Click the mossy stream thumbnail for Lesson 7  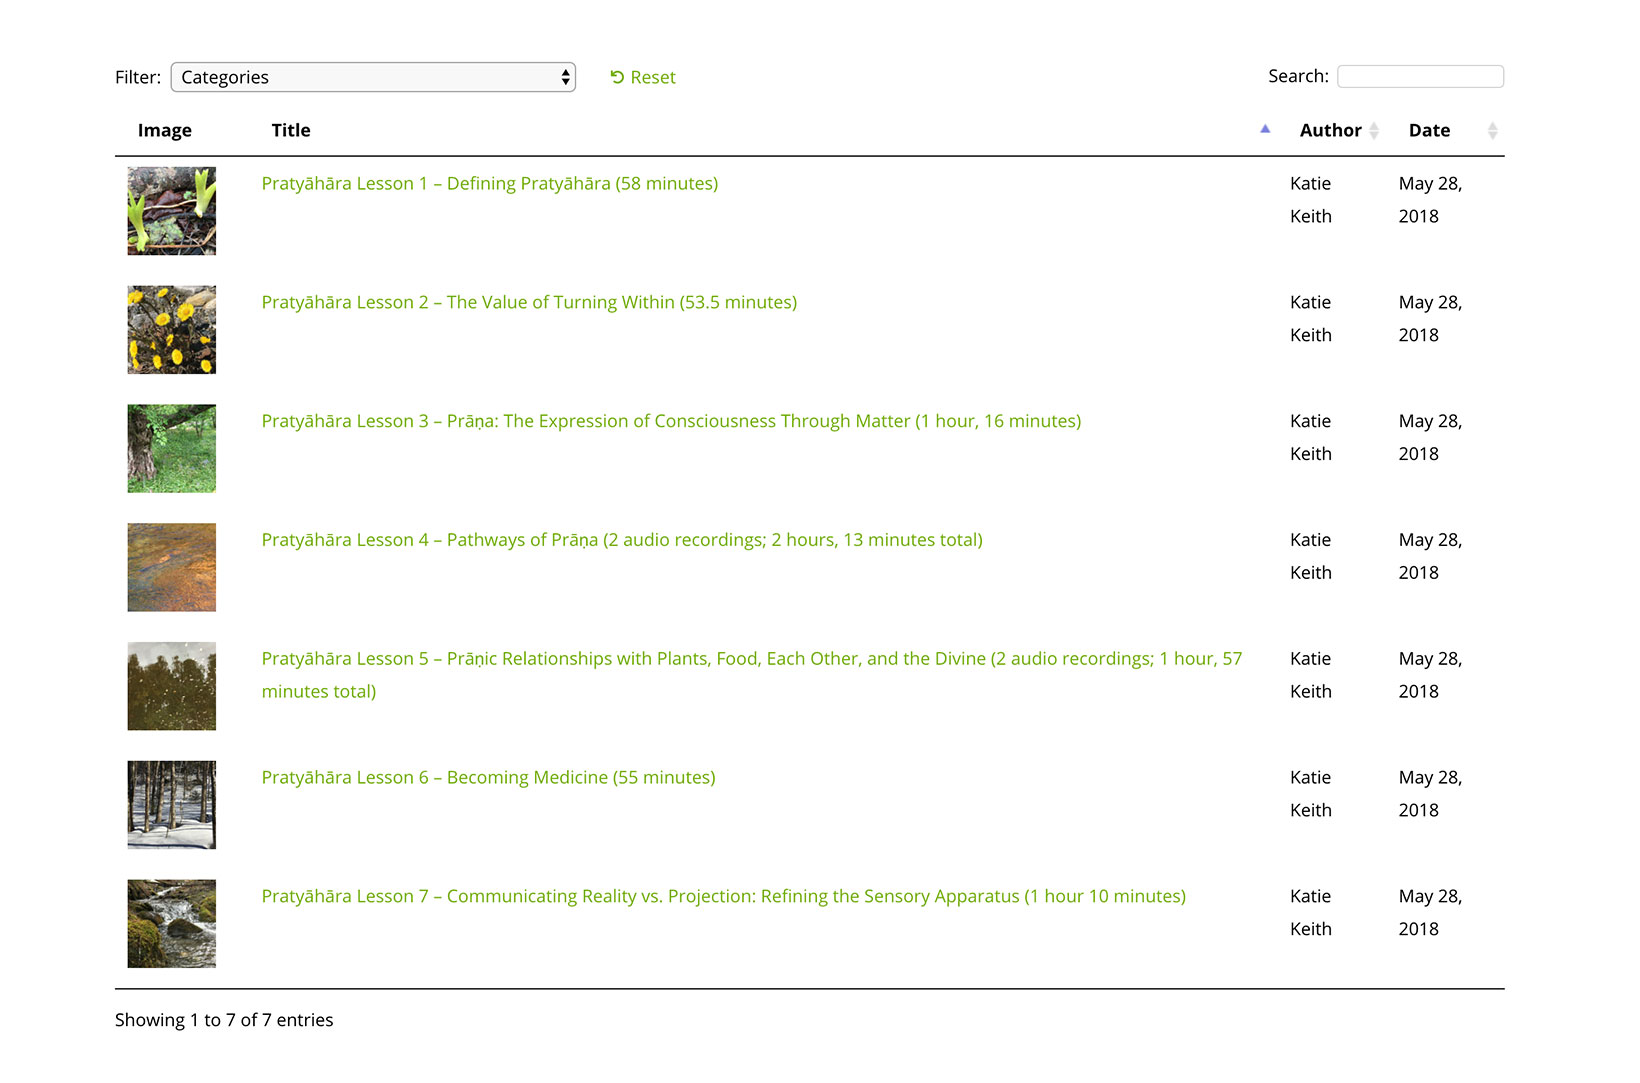(x=171, y=922)
